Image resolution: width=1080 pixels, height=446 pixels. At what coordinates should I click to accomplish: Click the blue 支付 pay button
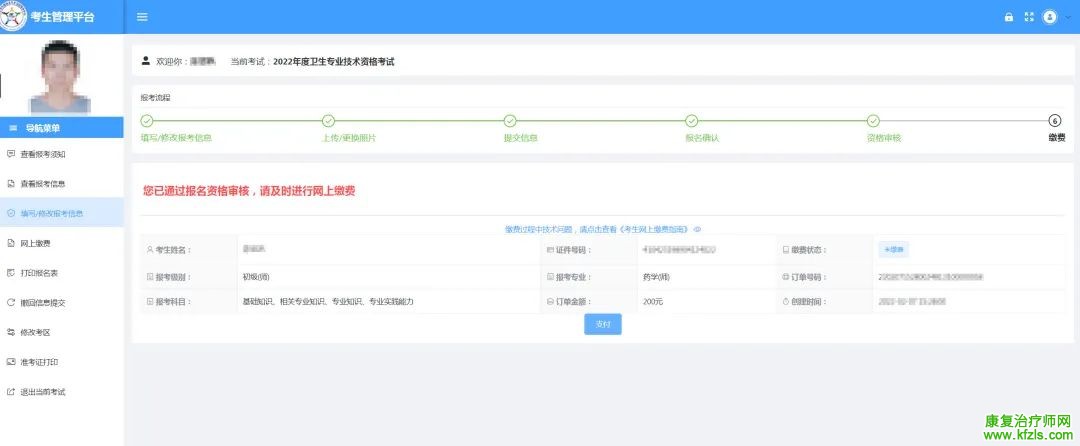click(x=602, y=324)
